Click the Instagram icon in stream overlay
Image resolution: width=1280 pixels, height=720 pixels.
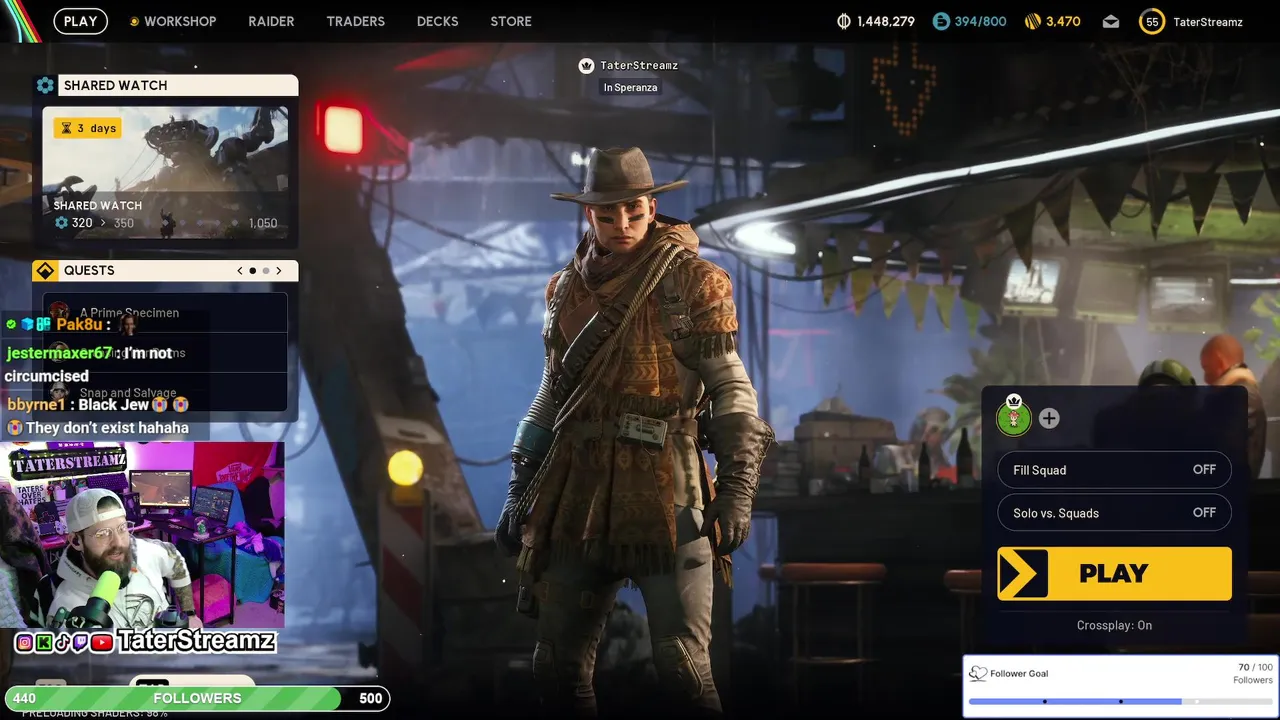[x=25, y=643]
